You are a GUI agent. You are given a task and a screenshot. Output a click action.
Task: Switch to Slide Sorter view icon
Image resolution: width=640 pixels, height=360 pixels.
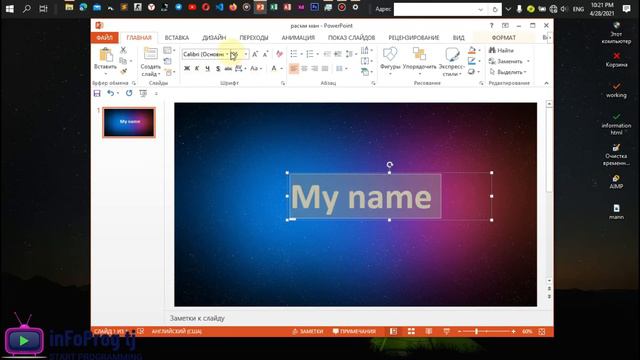point(411,331)
